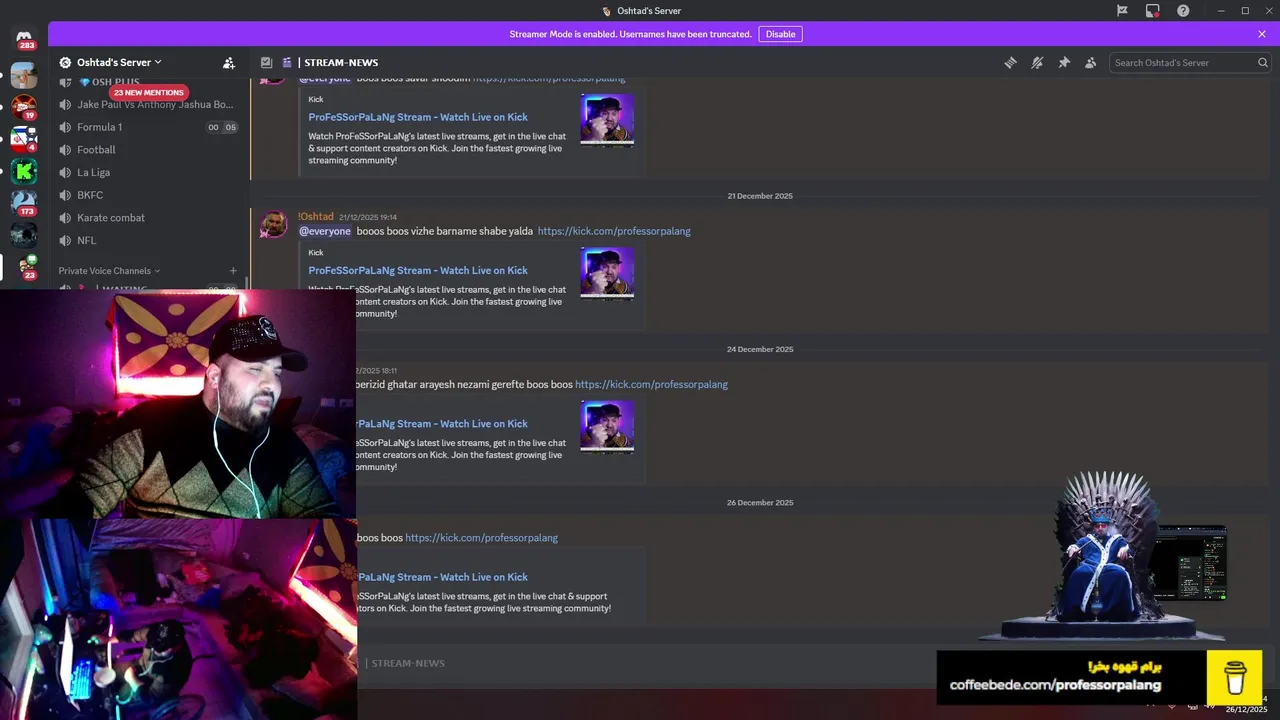
Task: Open the flag server icon with 4 badge
Action: [x=24, y=139]
